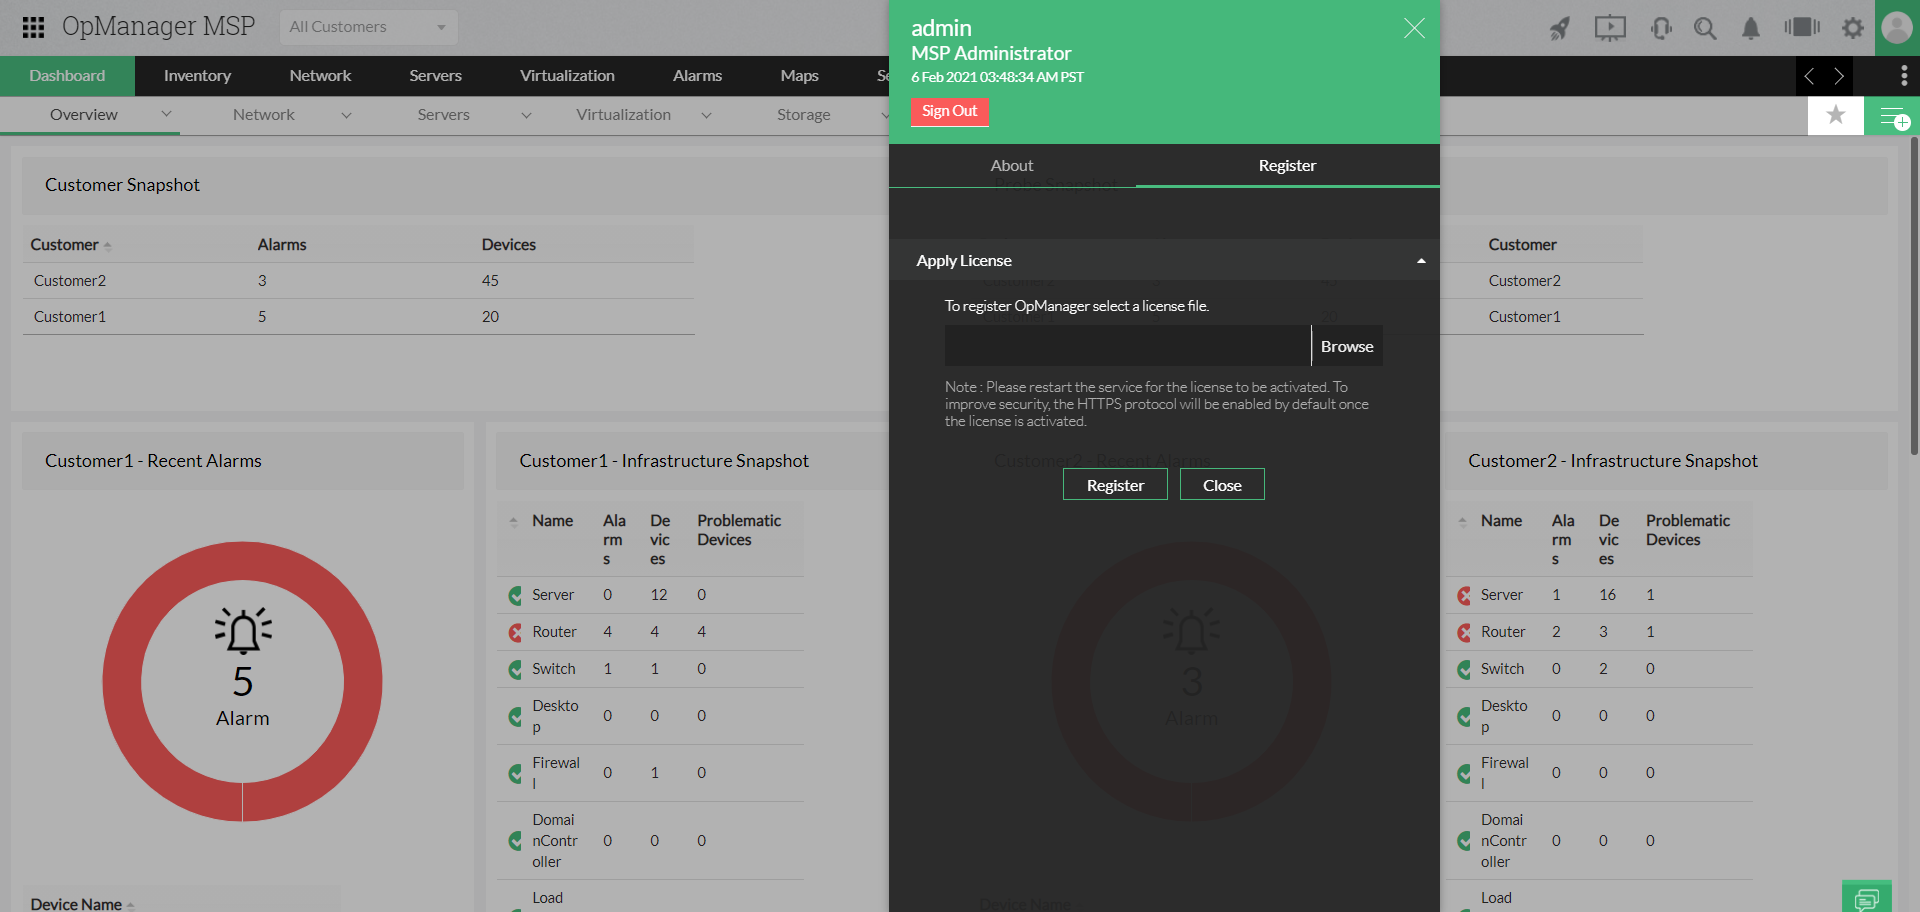Click Customer1 Server status icon
The image size is (1920, 912).
515,596
